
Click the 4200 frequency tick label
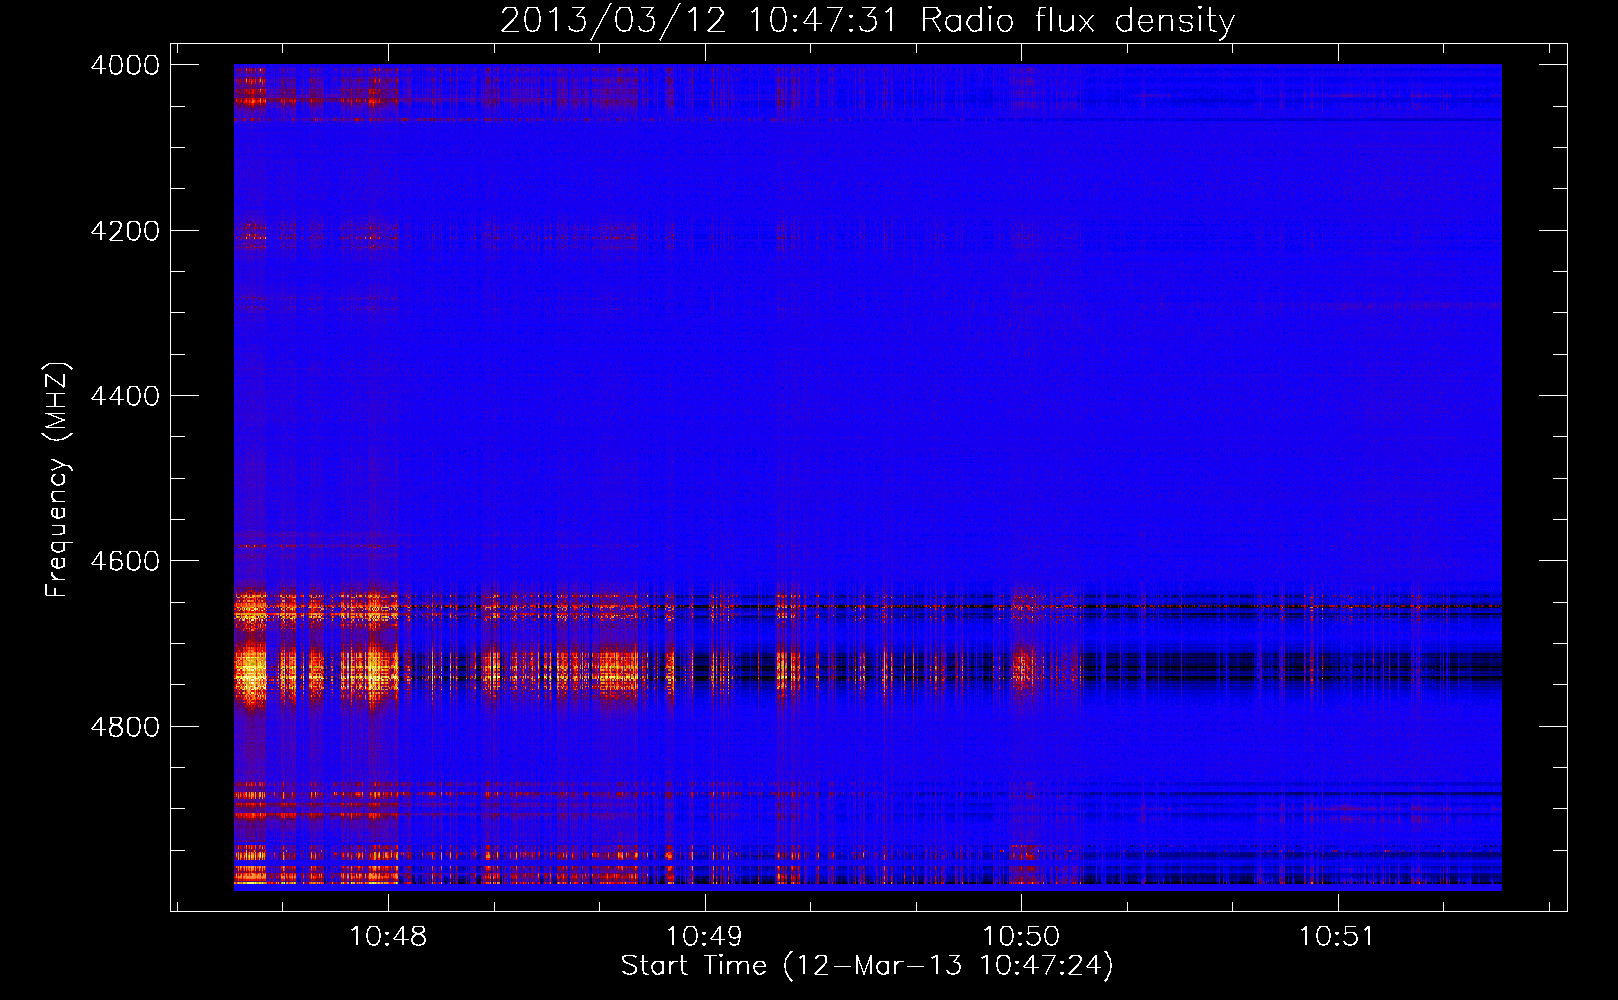(x=125, y=231)
